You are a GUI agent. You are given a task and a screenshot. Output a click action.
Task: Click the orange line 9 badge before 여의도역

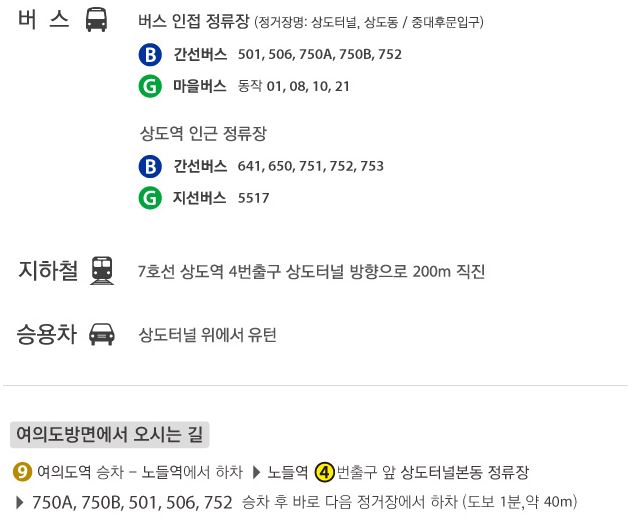(x=22, y=472)
